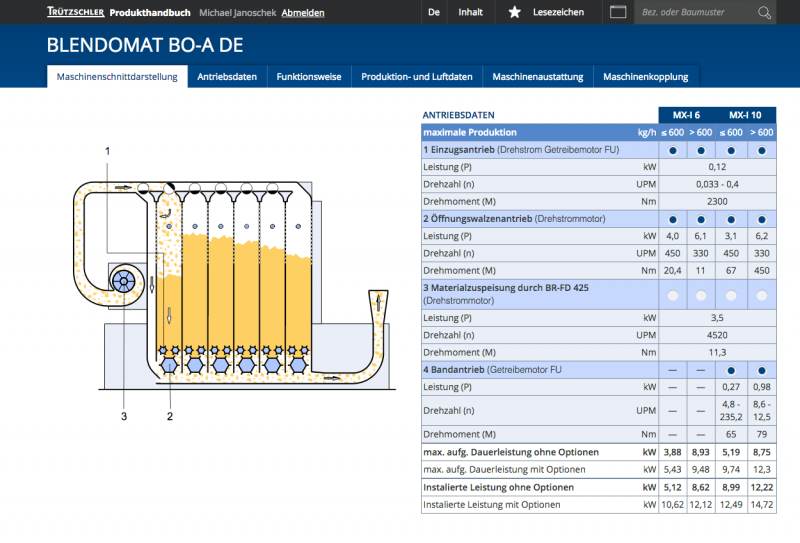Screen dimensions: 800x543
Task: Click 'Instalierte Leistung mit Optionen' row label
Action: coord(492,505)
